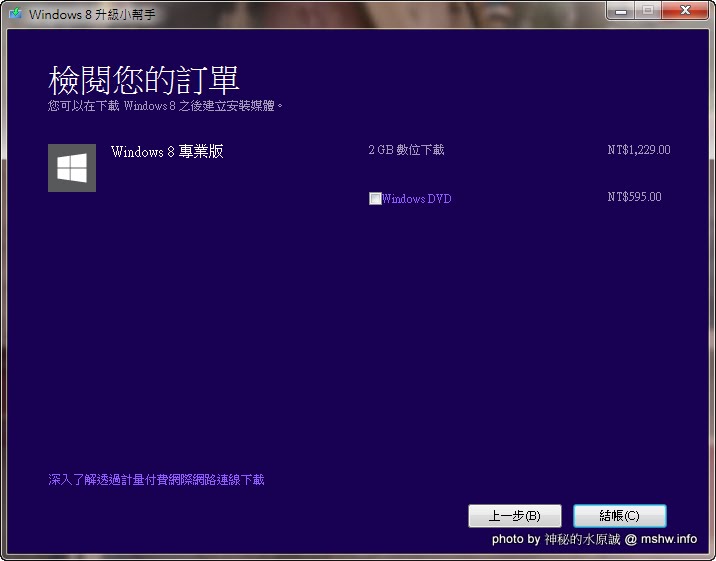Click the 上一步(B) back button
The height and width of the screenshot is (561, 716).
pos(515,516)
